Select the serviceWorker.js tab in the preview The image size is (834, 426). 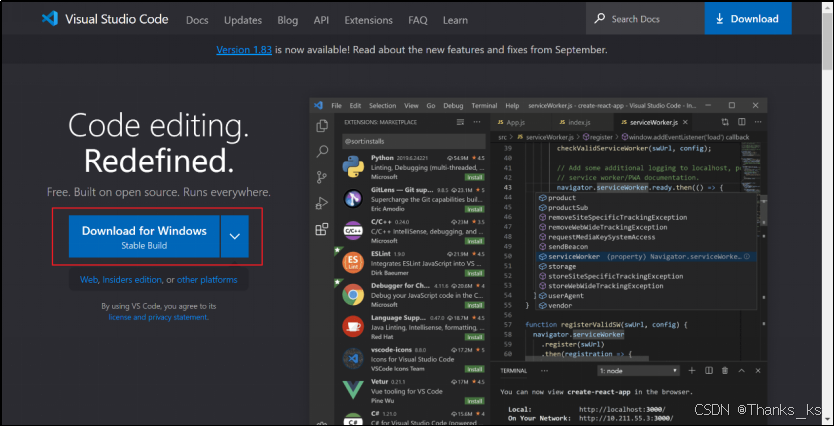click(653, 122)
